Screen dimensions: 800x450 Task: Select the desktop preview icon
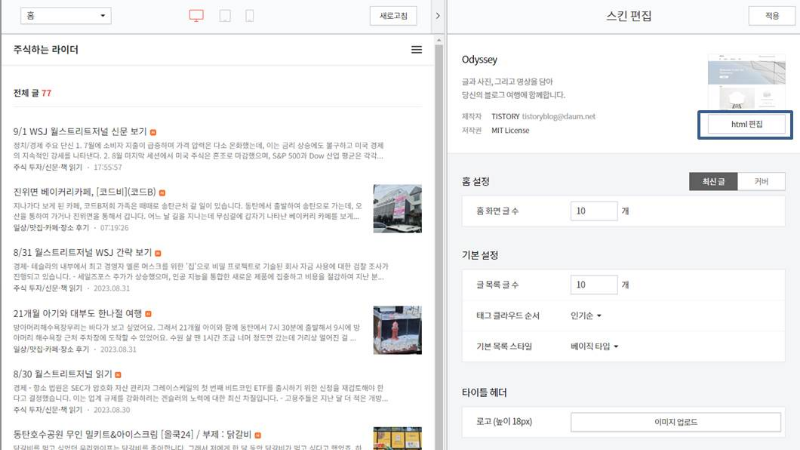click(196, 15)
